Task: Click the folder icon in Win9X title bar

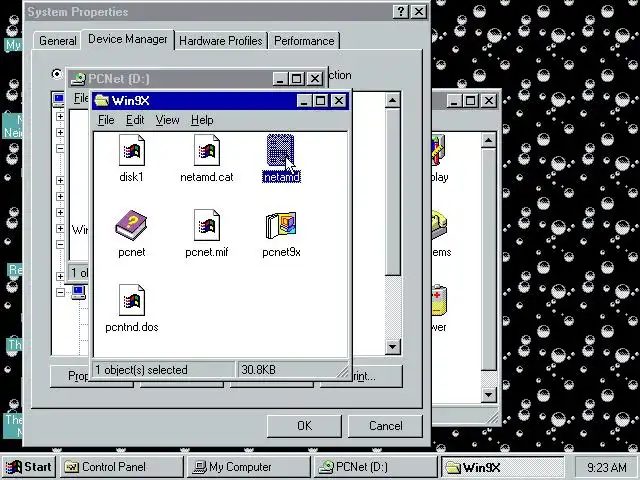Action: (x=102, y=100)
